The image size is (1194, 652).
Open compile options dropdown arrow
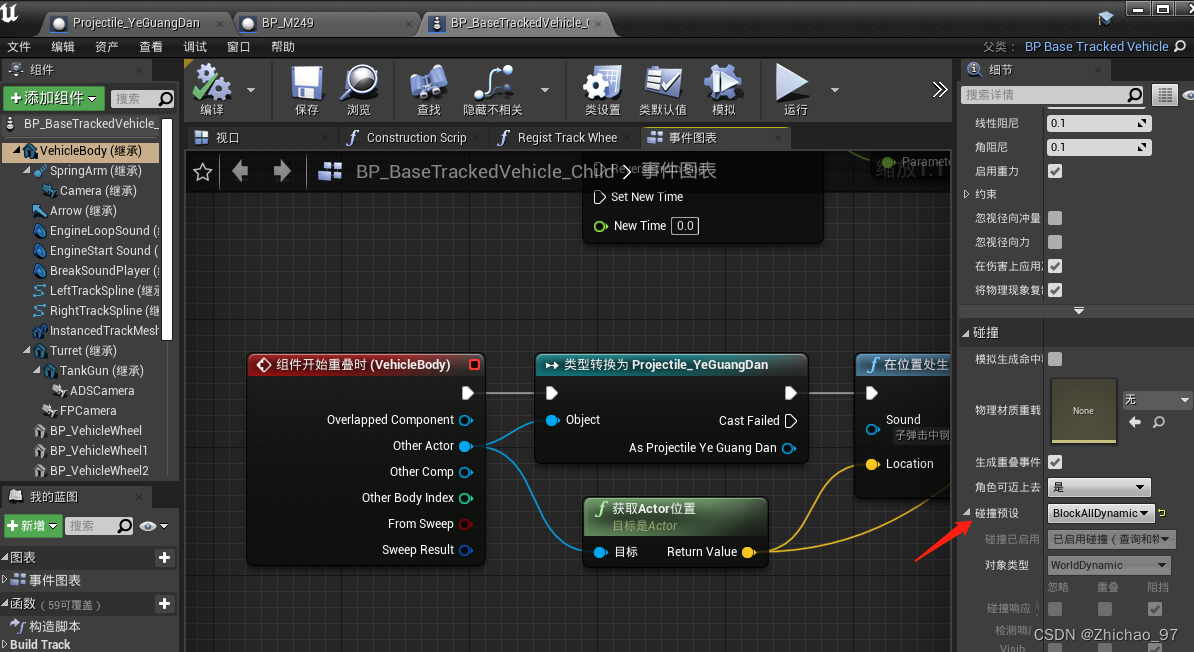point(251,90)
